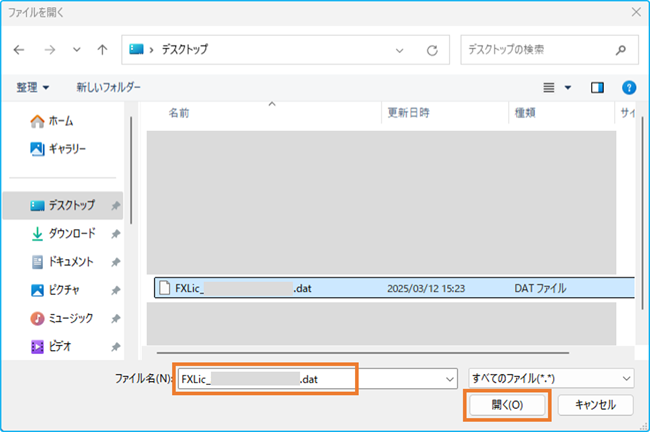This screenshot has width=650, height=432.
Task: Toggle the preview pane icon
Action: 597,87
